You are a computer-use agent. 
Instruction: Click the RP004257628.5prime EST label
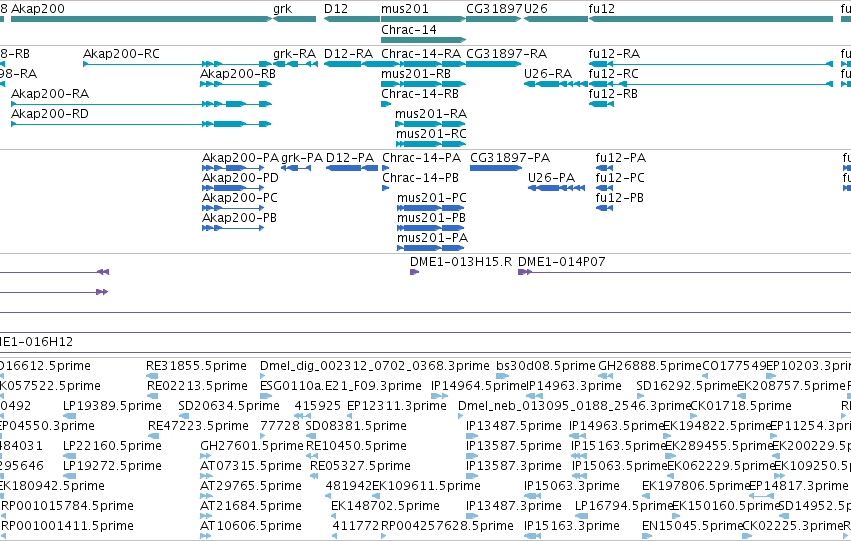click(x=447, y=526)
